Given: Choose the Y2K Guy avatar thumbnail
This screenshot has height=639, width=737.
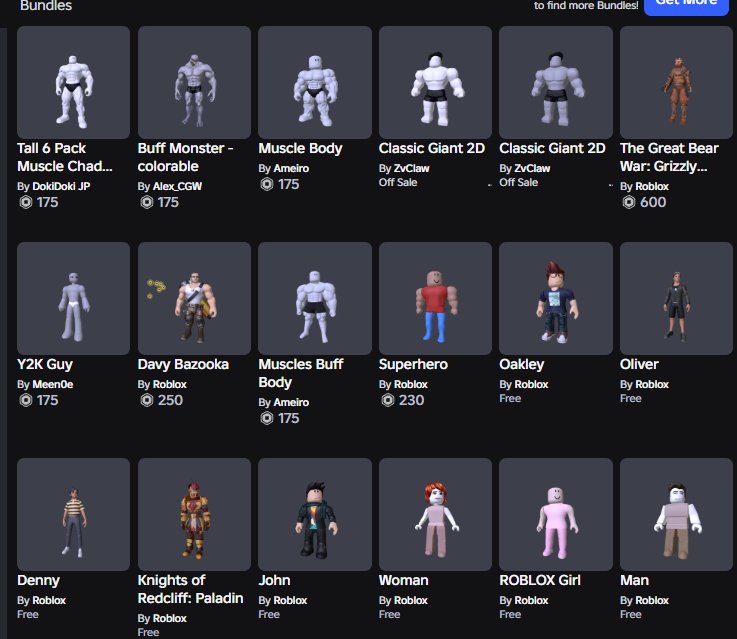Looking at the screenshot, I should [73, 298].
